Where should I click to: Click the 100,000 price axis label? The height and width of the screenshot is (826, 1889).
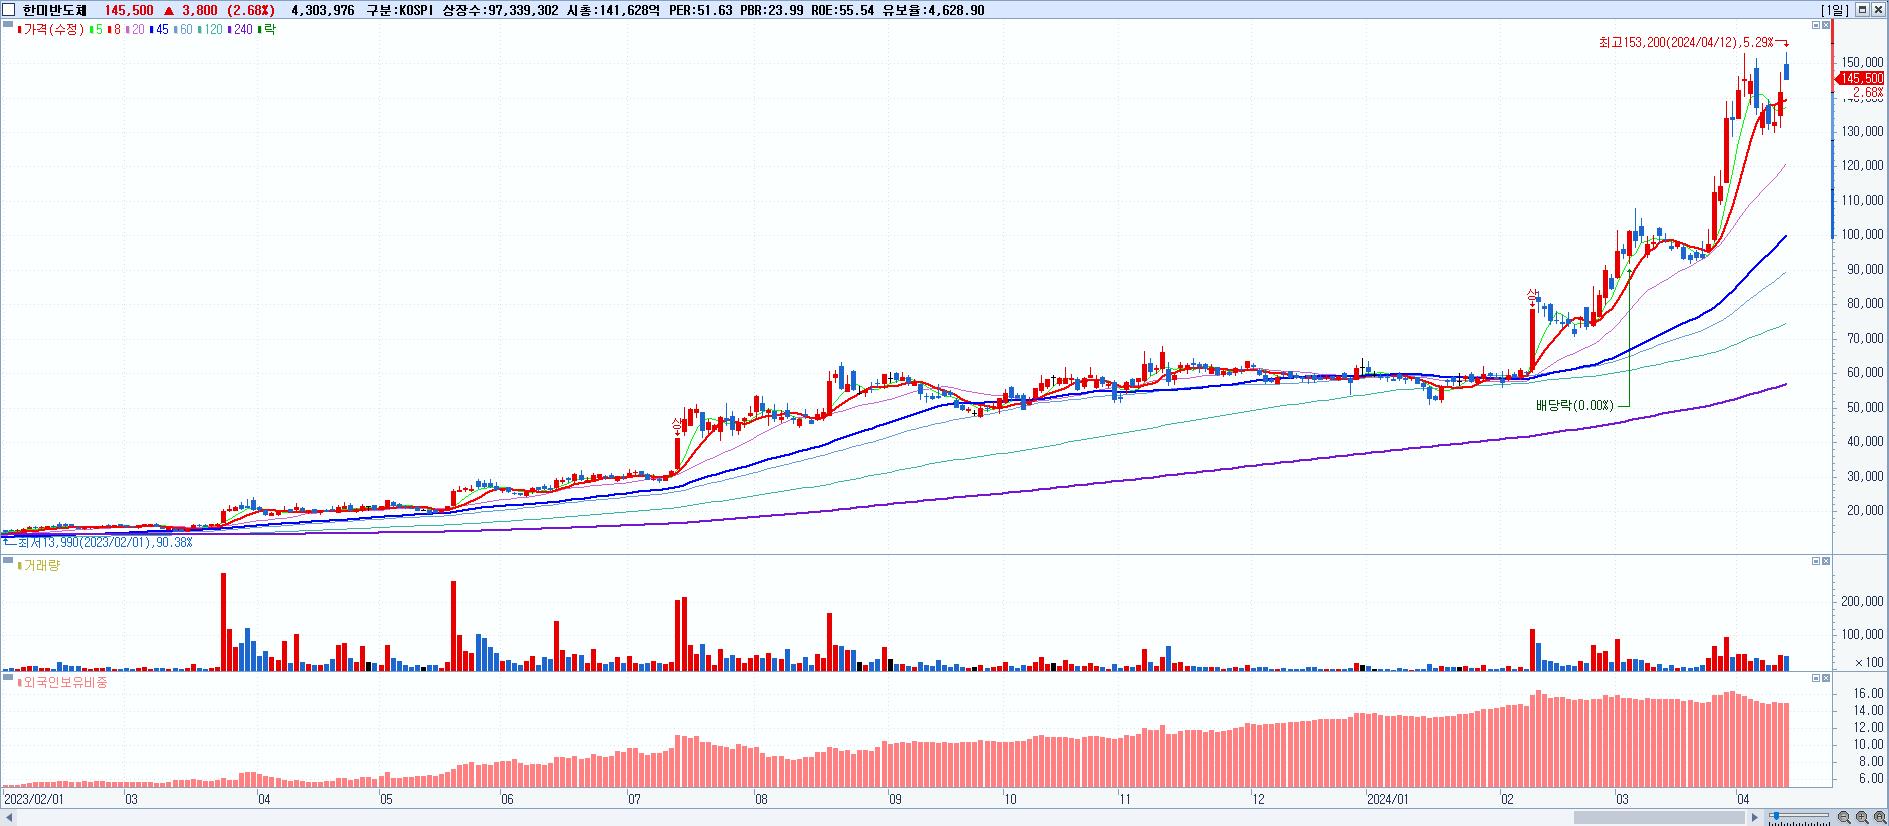[1862, 235]
